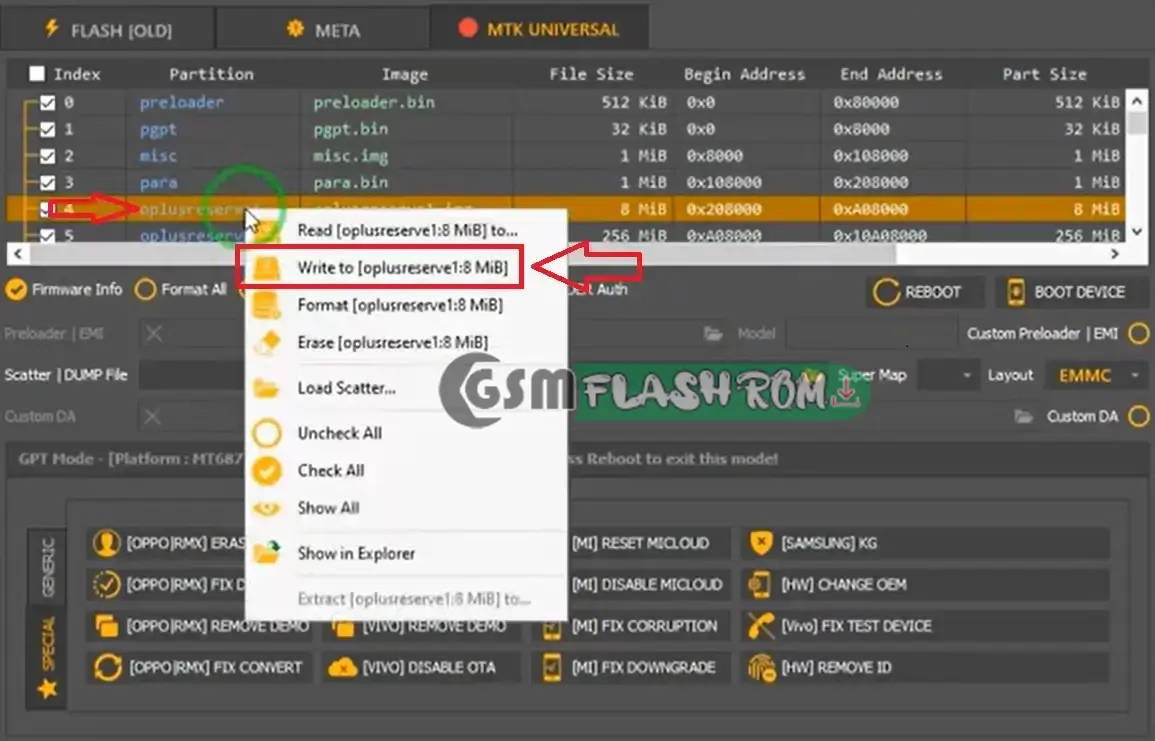Click the Load Scatter folder icon
The height and width of the screenshot is (741, 1155).
267,388
